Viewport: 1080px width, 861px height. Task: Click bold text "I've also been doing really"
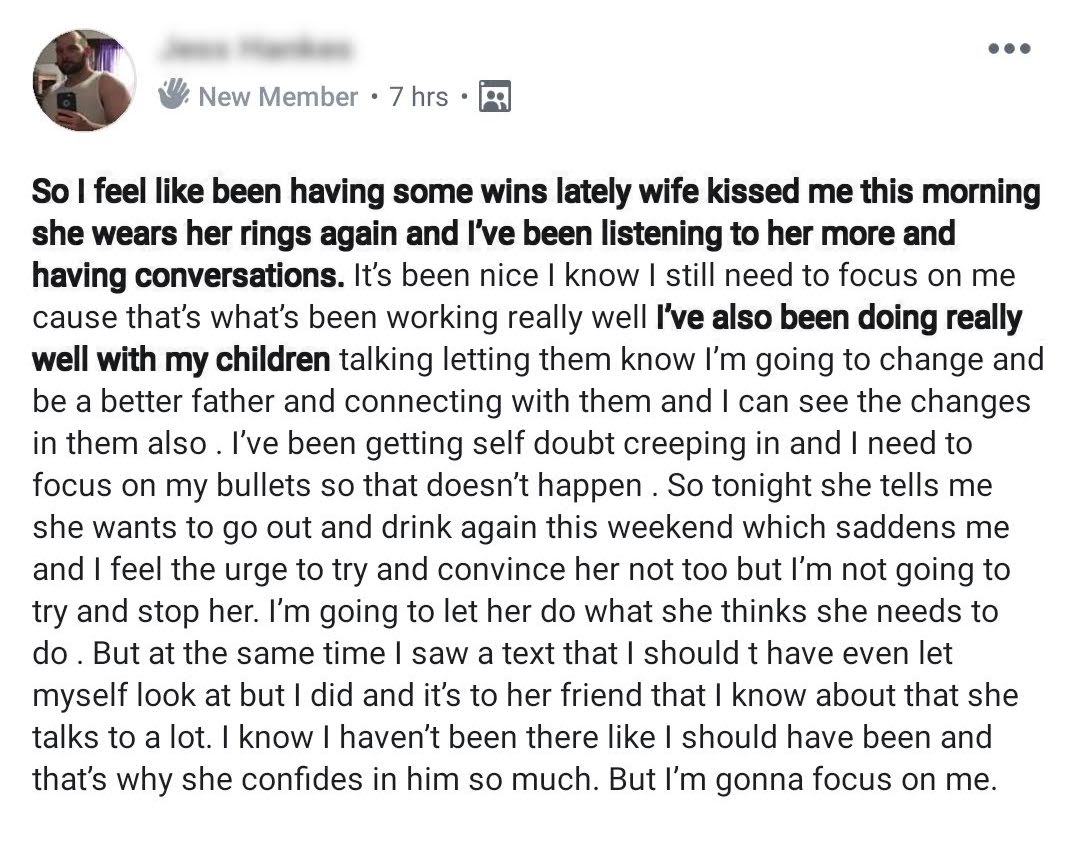(838, 317)
